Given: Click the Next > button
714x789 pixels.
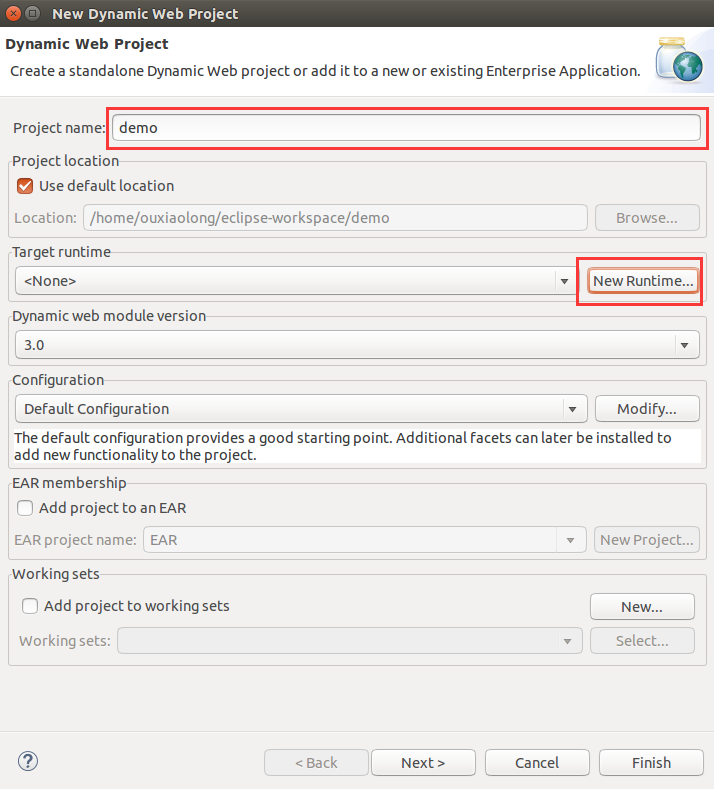Looking at the screenshot, I should (423, 762).
